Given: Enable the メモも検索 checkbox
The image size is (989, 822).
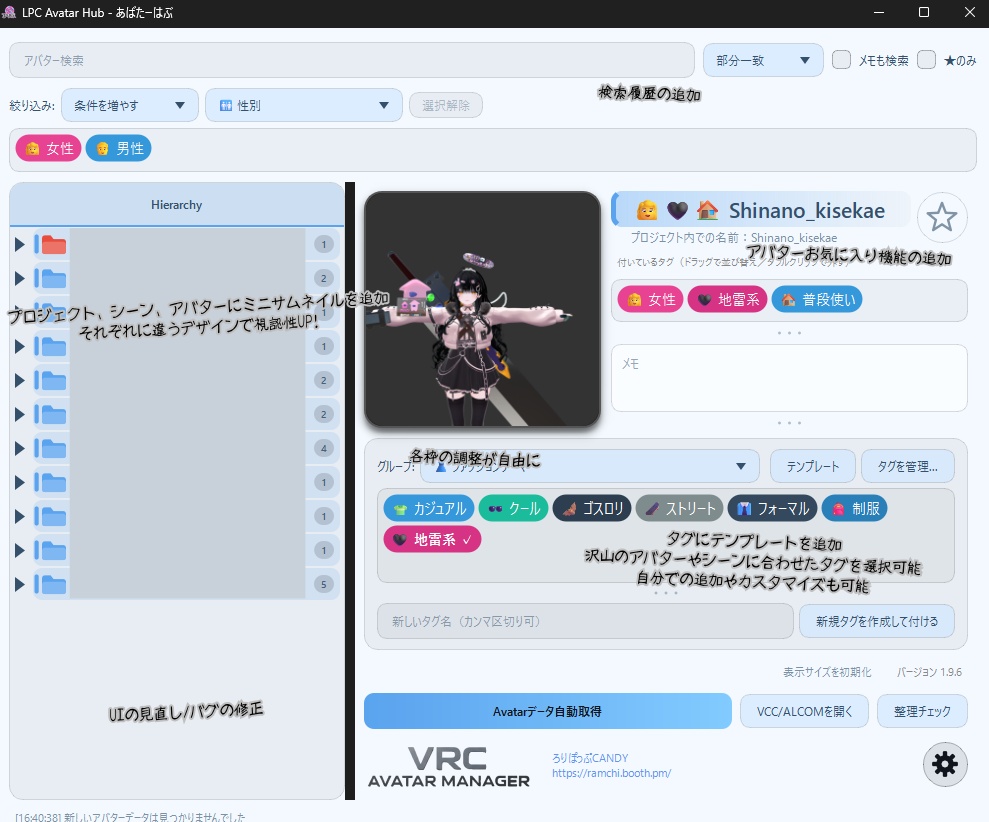Looking at the screenshot, I should [841, 60].
